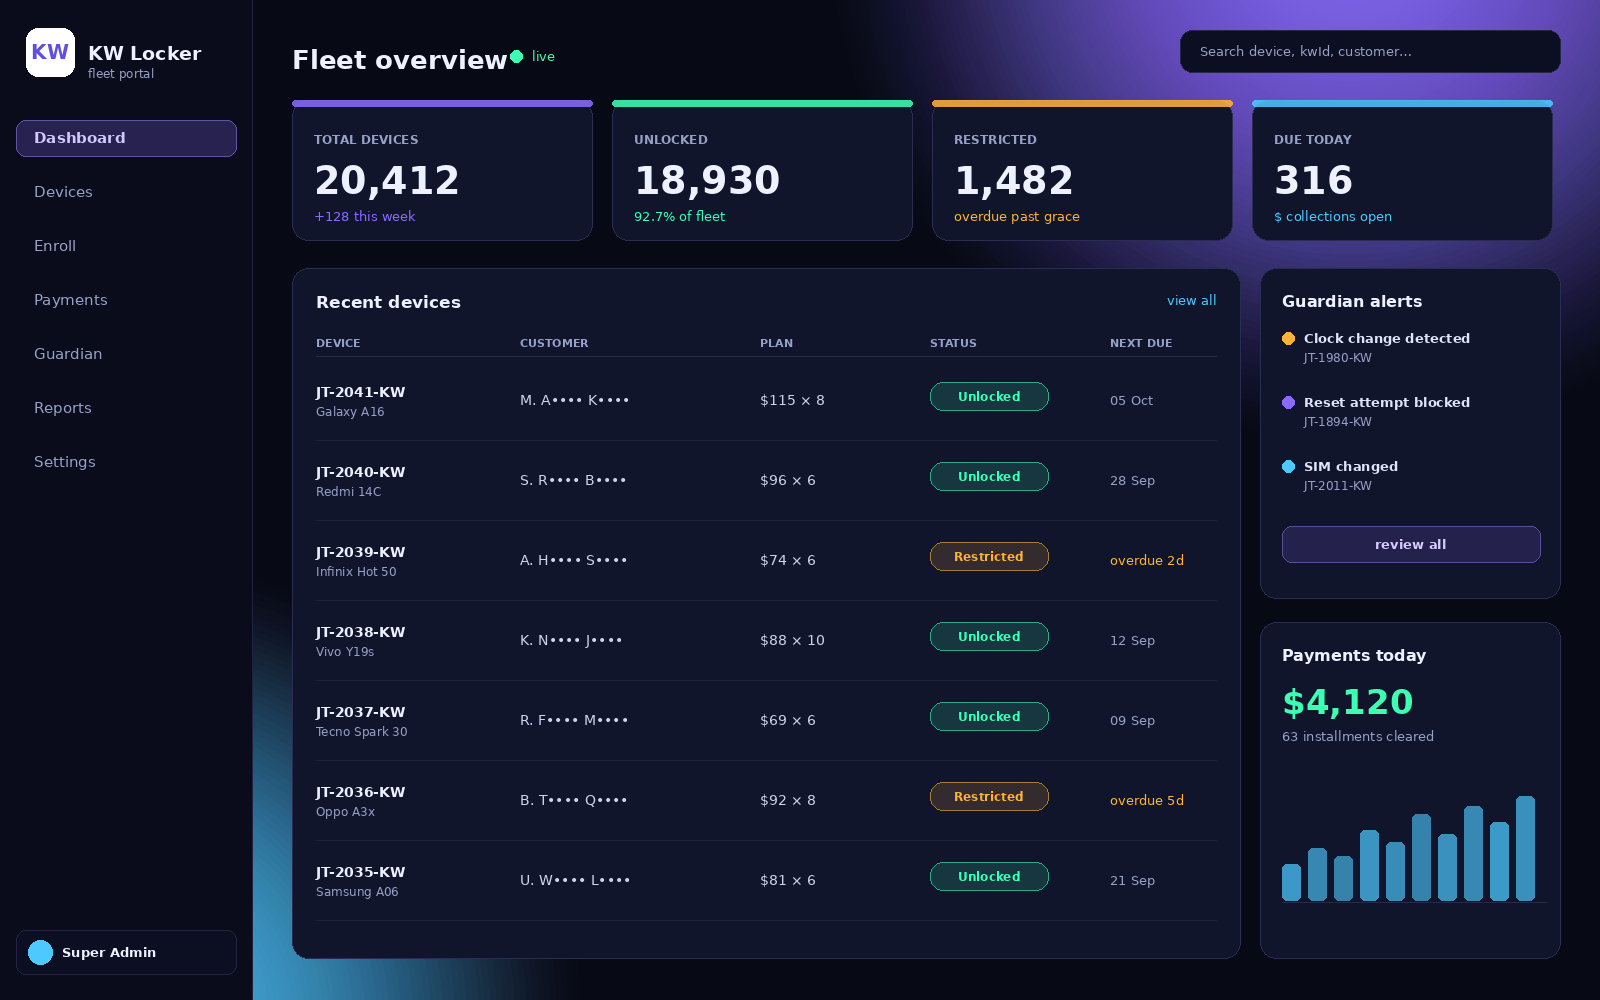
Task: Click the Restricted badge for JT-2039-KW
Action: pyautogui.click(x=989, y=556)
